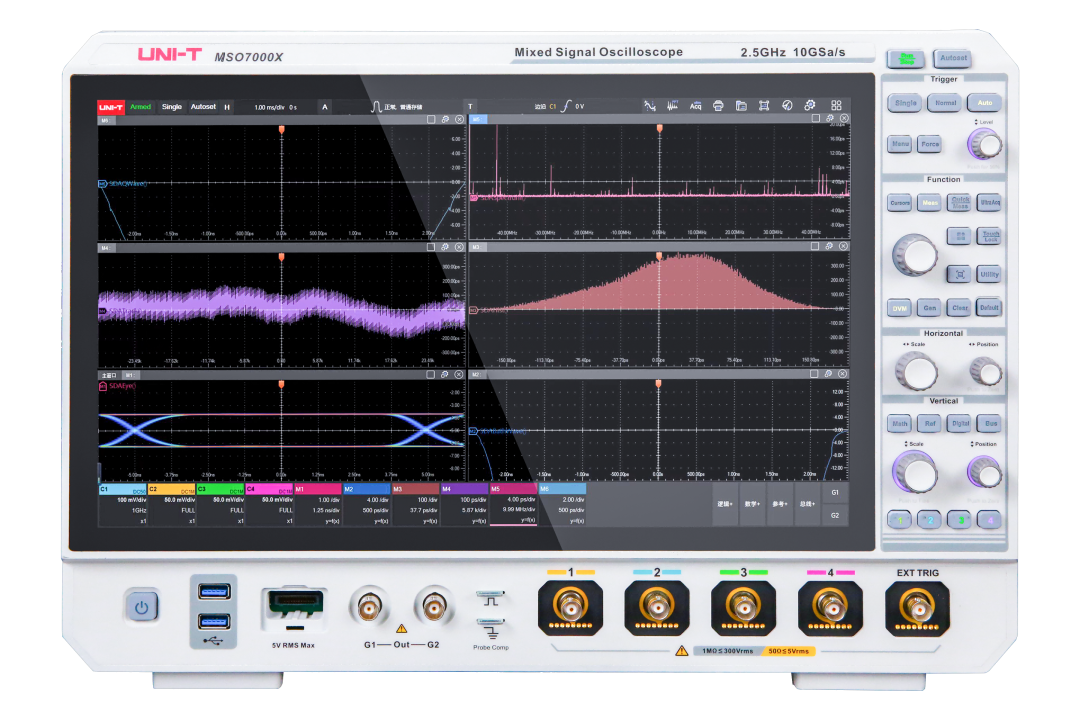
Task: Tap the on-screen Single button
Action: coord(172,107)
